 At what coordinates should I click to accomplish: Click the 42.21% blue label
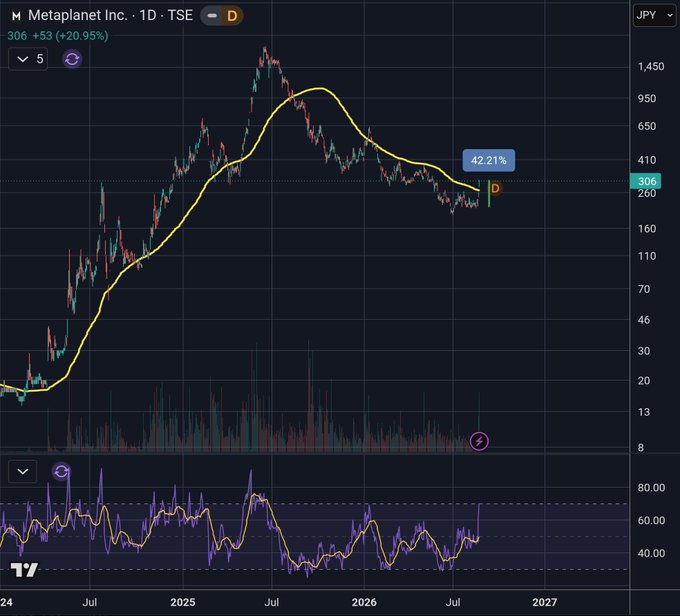click(x=489, y=161)
